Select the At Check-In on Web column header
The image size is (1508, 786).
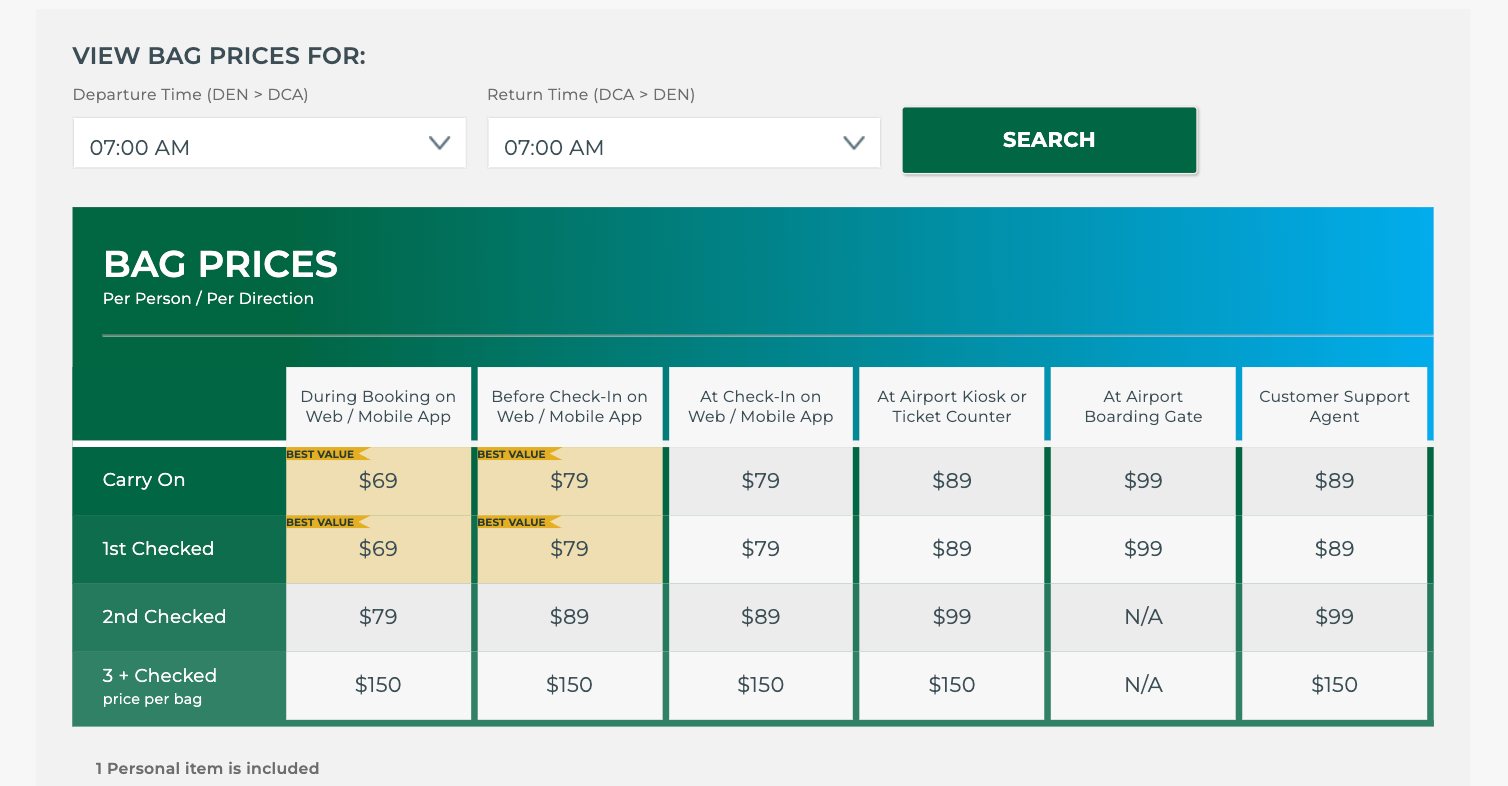click(760, 406)
